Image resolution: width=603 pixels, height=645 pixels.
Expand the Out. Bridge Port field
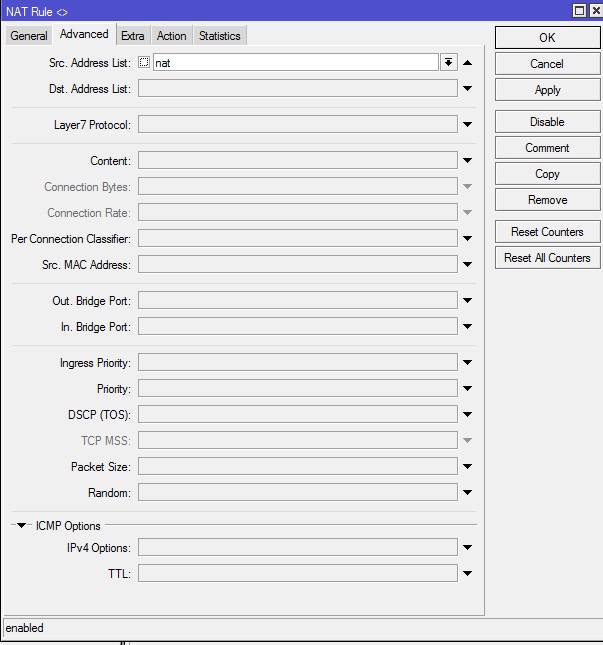(x=467, y=301)
